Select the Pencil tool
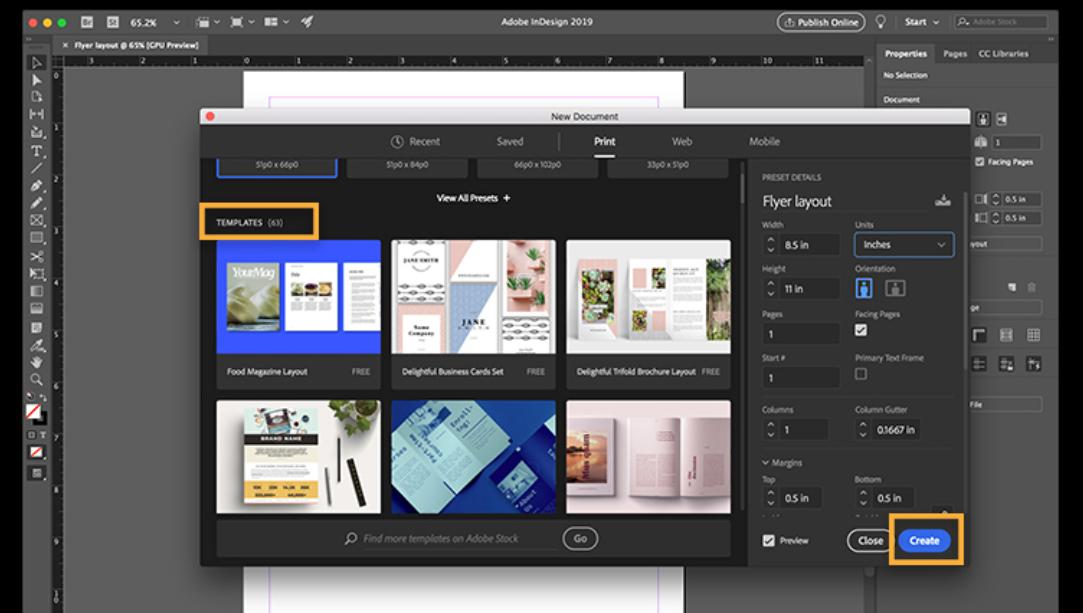This screenshot has width=1083, height=613. (x=37, y=203)
